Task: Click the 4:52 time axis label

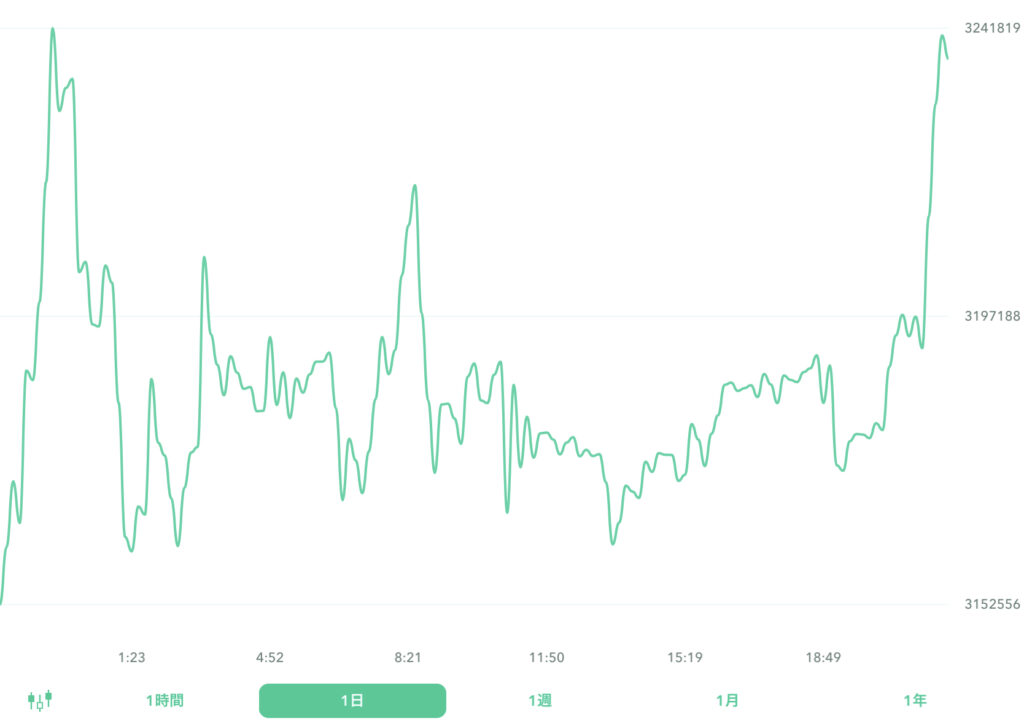Action: [x=270, y=658]
